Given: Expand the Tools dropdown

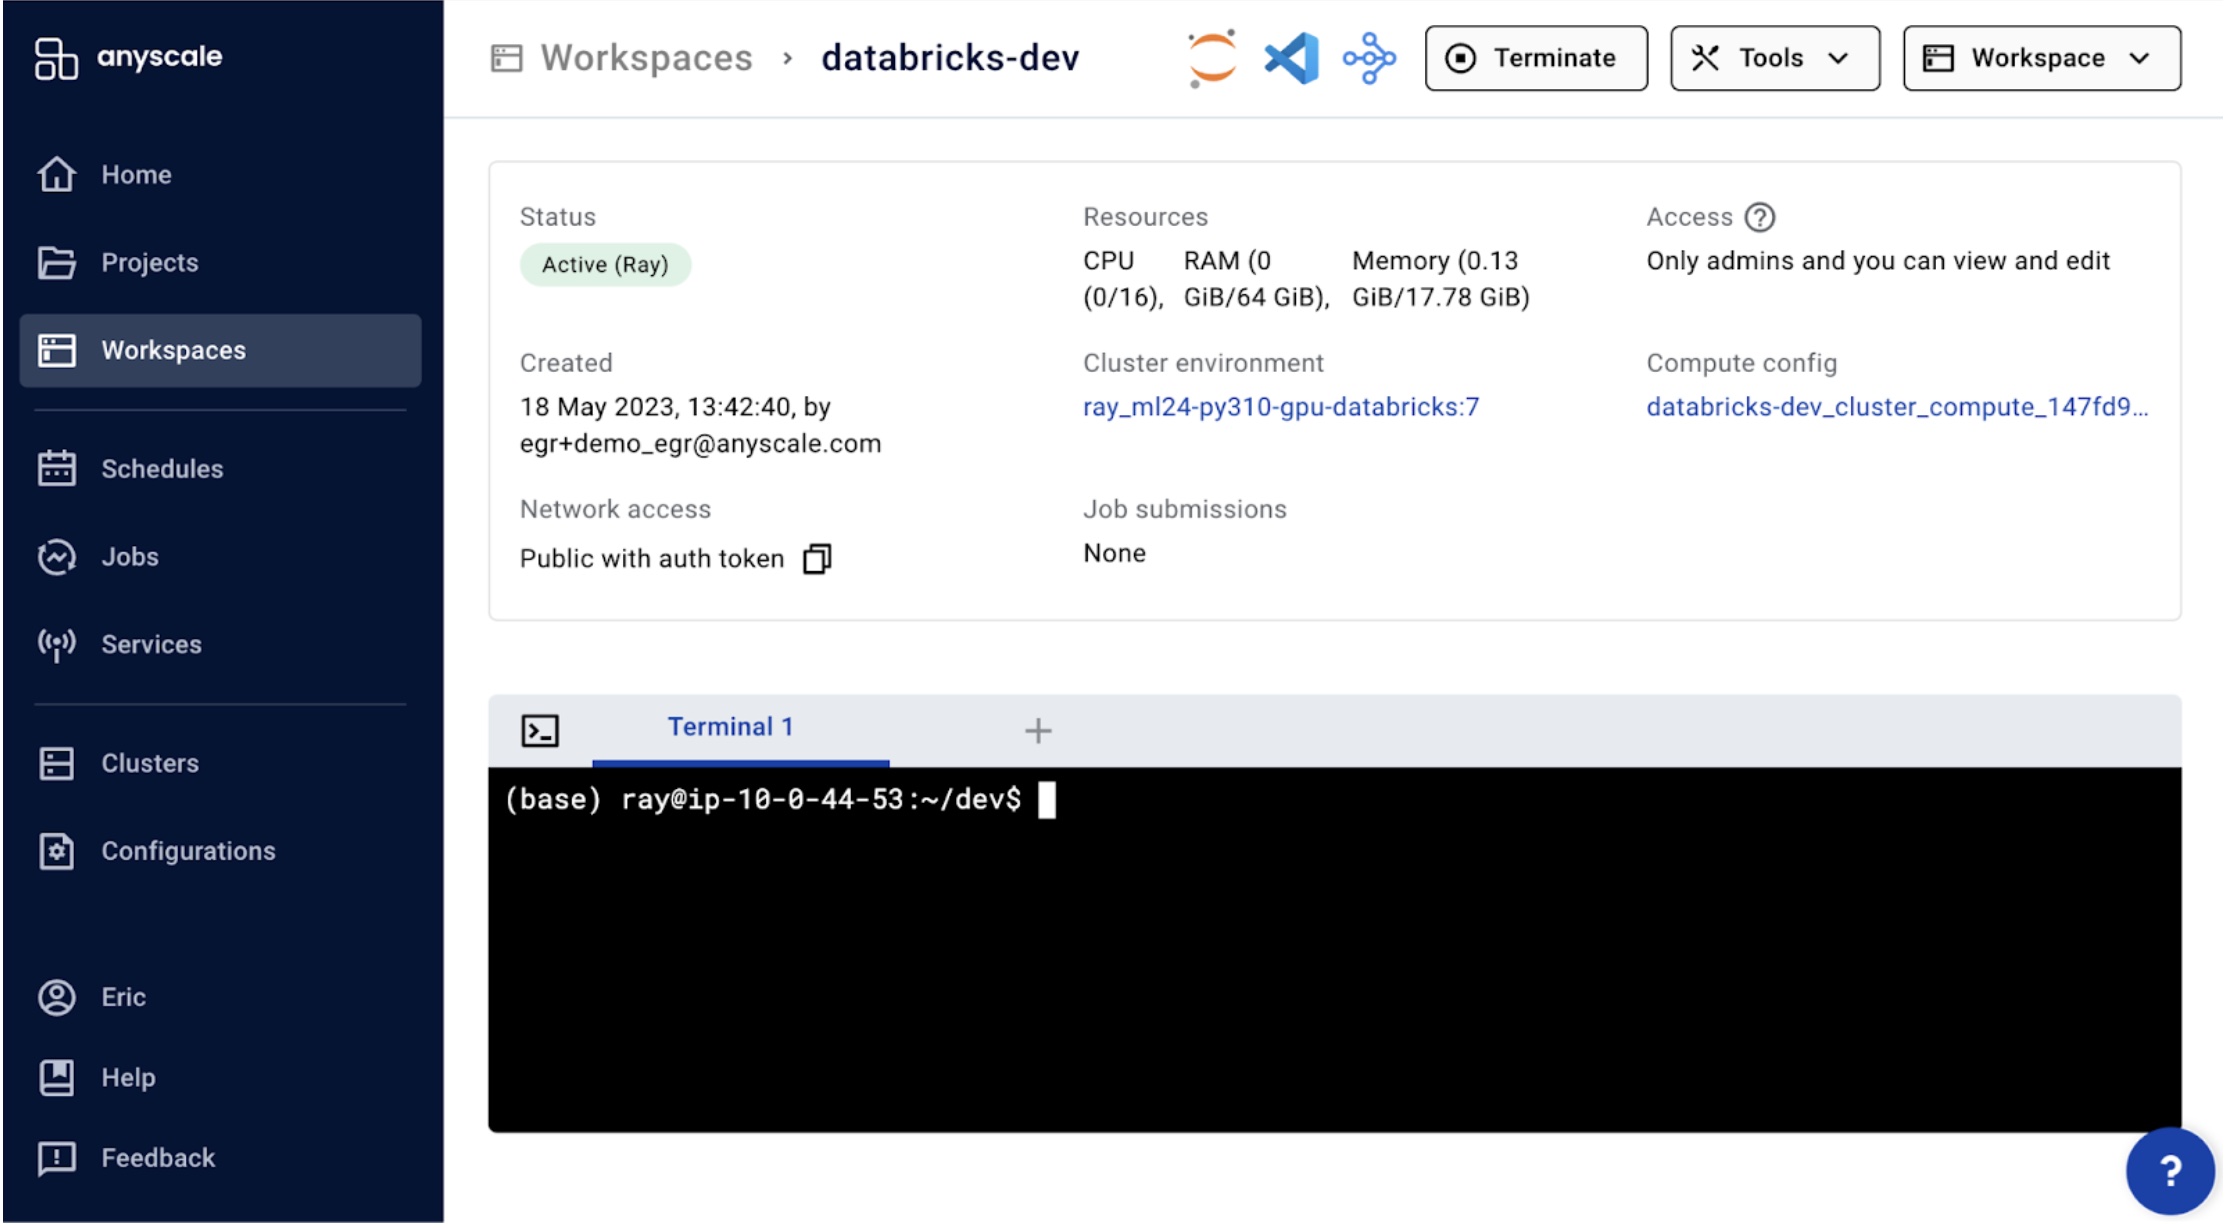Looking at the screenshot, I should pos(1774,58).
